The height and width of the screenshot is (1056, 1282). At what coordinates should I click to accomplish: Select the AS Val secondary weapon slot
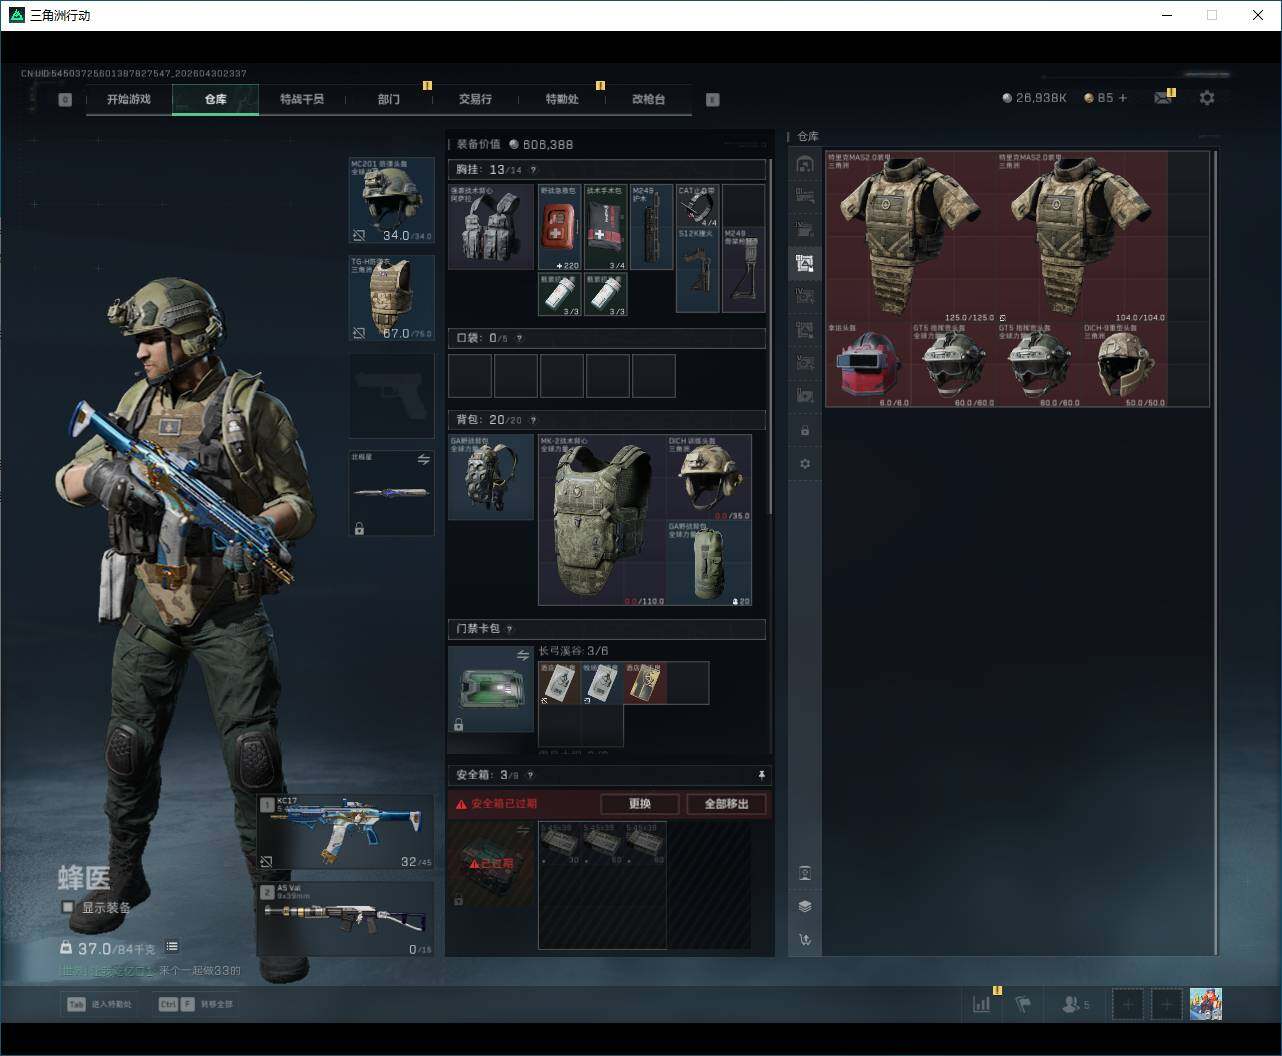click(346, 919)
